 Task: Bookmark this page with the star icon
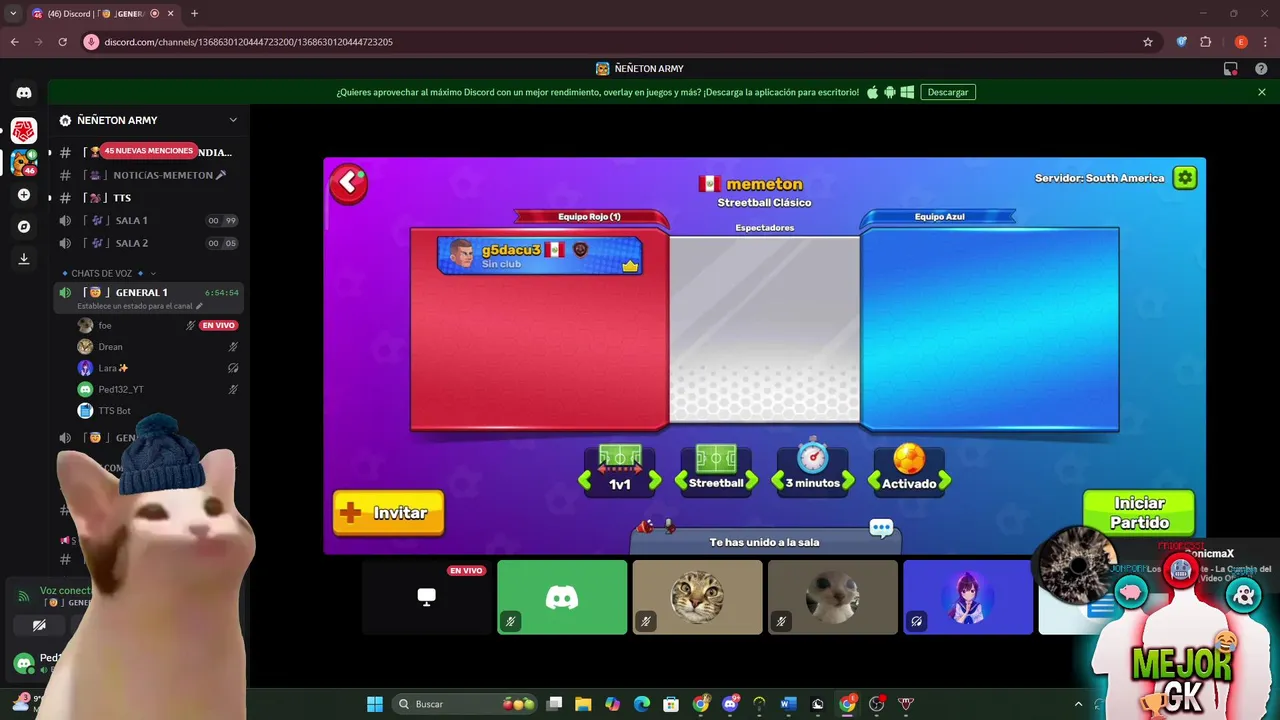1148,42
